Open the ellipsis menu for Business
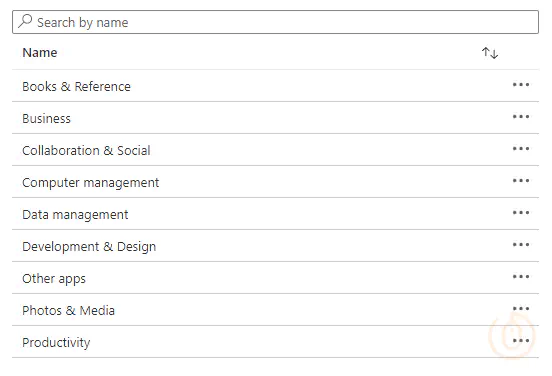Viewport: 552px width, 376px height. tap(521, 117)
